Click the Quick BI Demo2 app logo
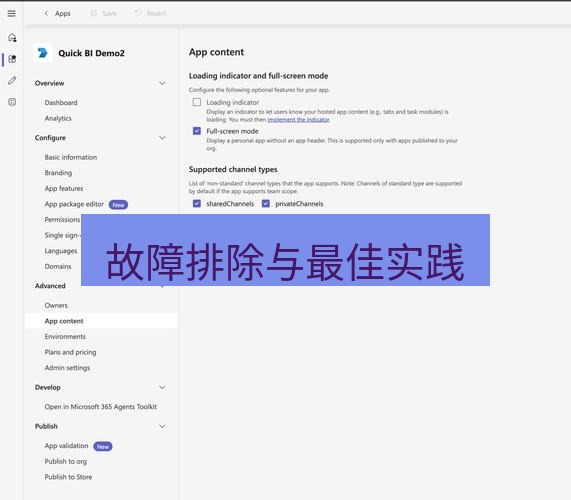571x500 pixels. coord(43,53)
